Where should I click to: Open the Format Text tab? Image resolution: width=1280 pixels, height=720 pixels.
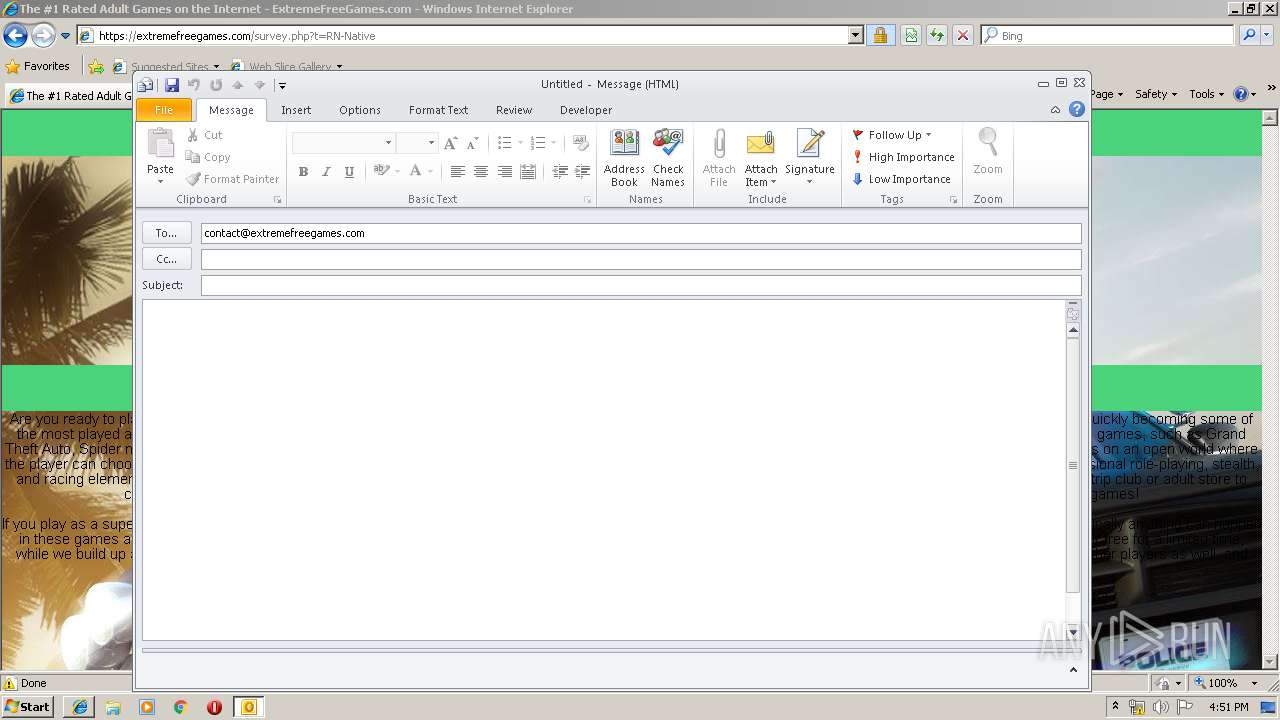pos(438,110)
